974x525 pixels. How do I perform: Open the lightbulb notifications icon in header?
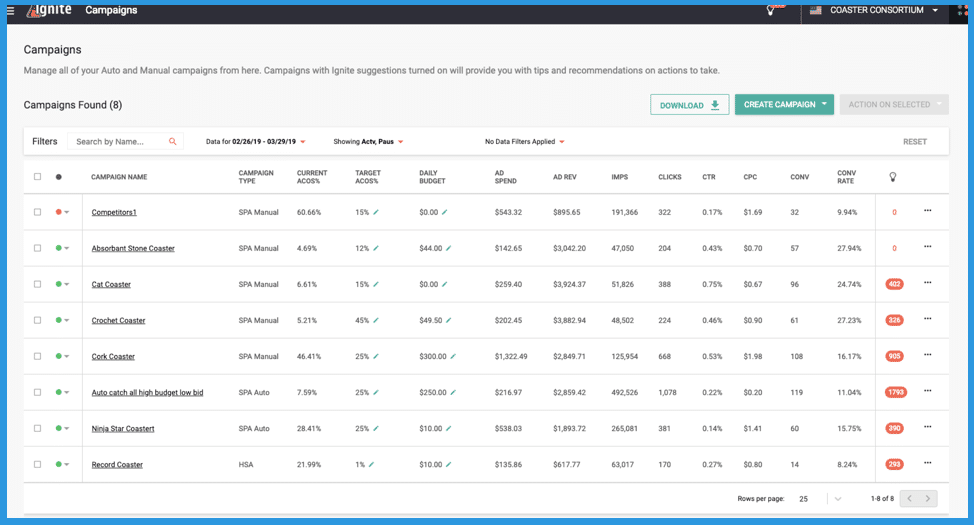[x=771, y=11]
